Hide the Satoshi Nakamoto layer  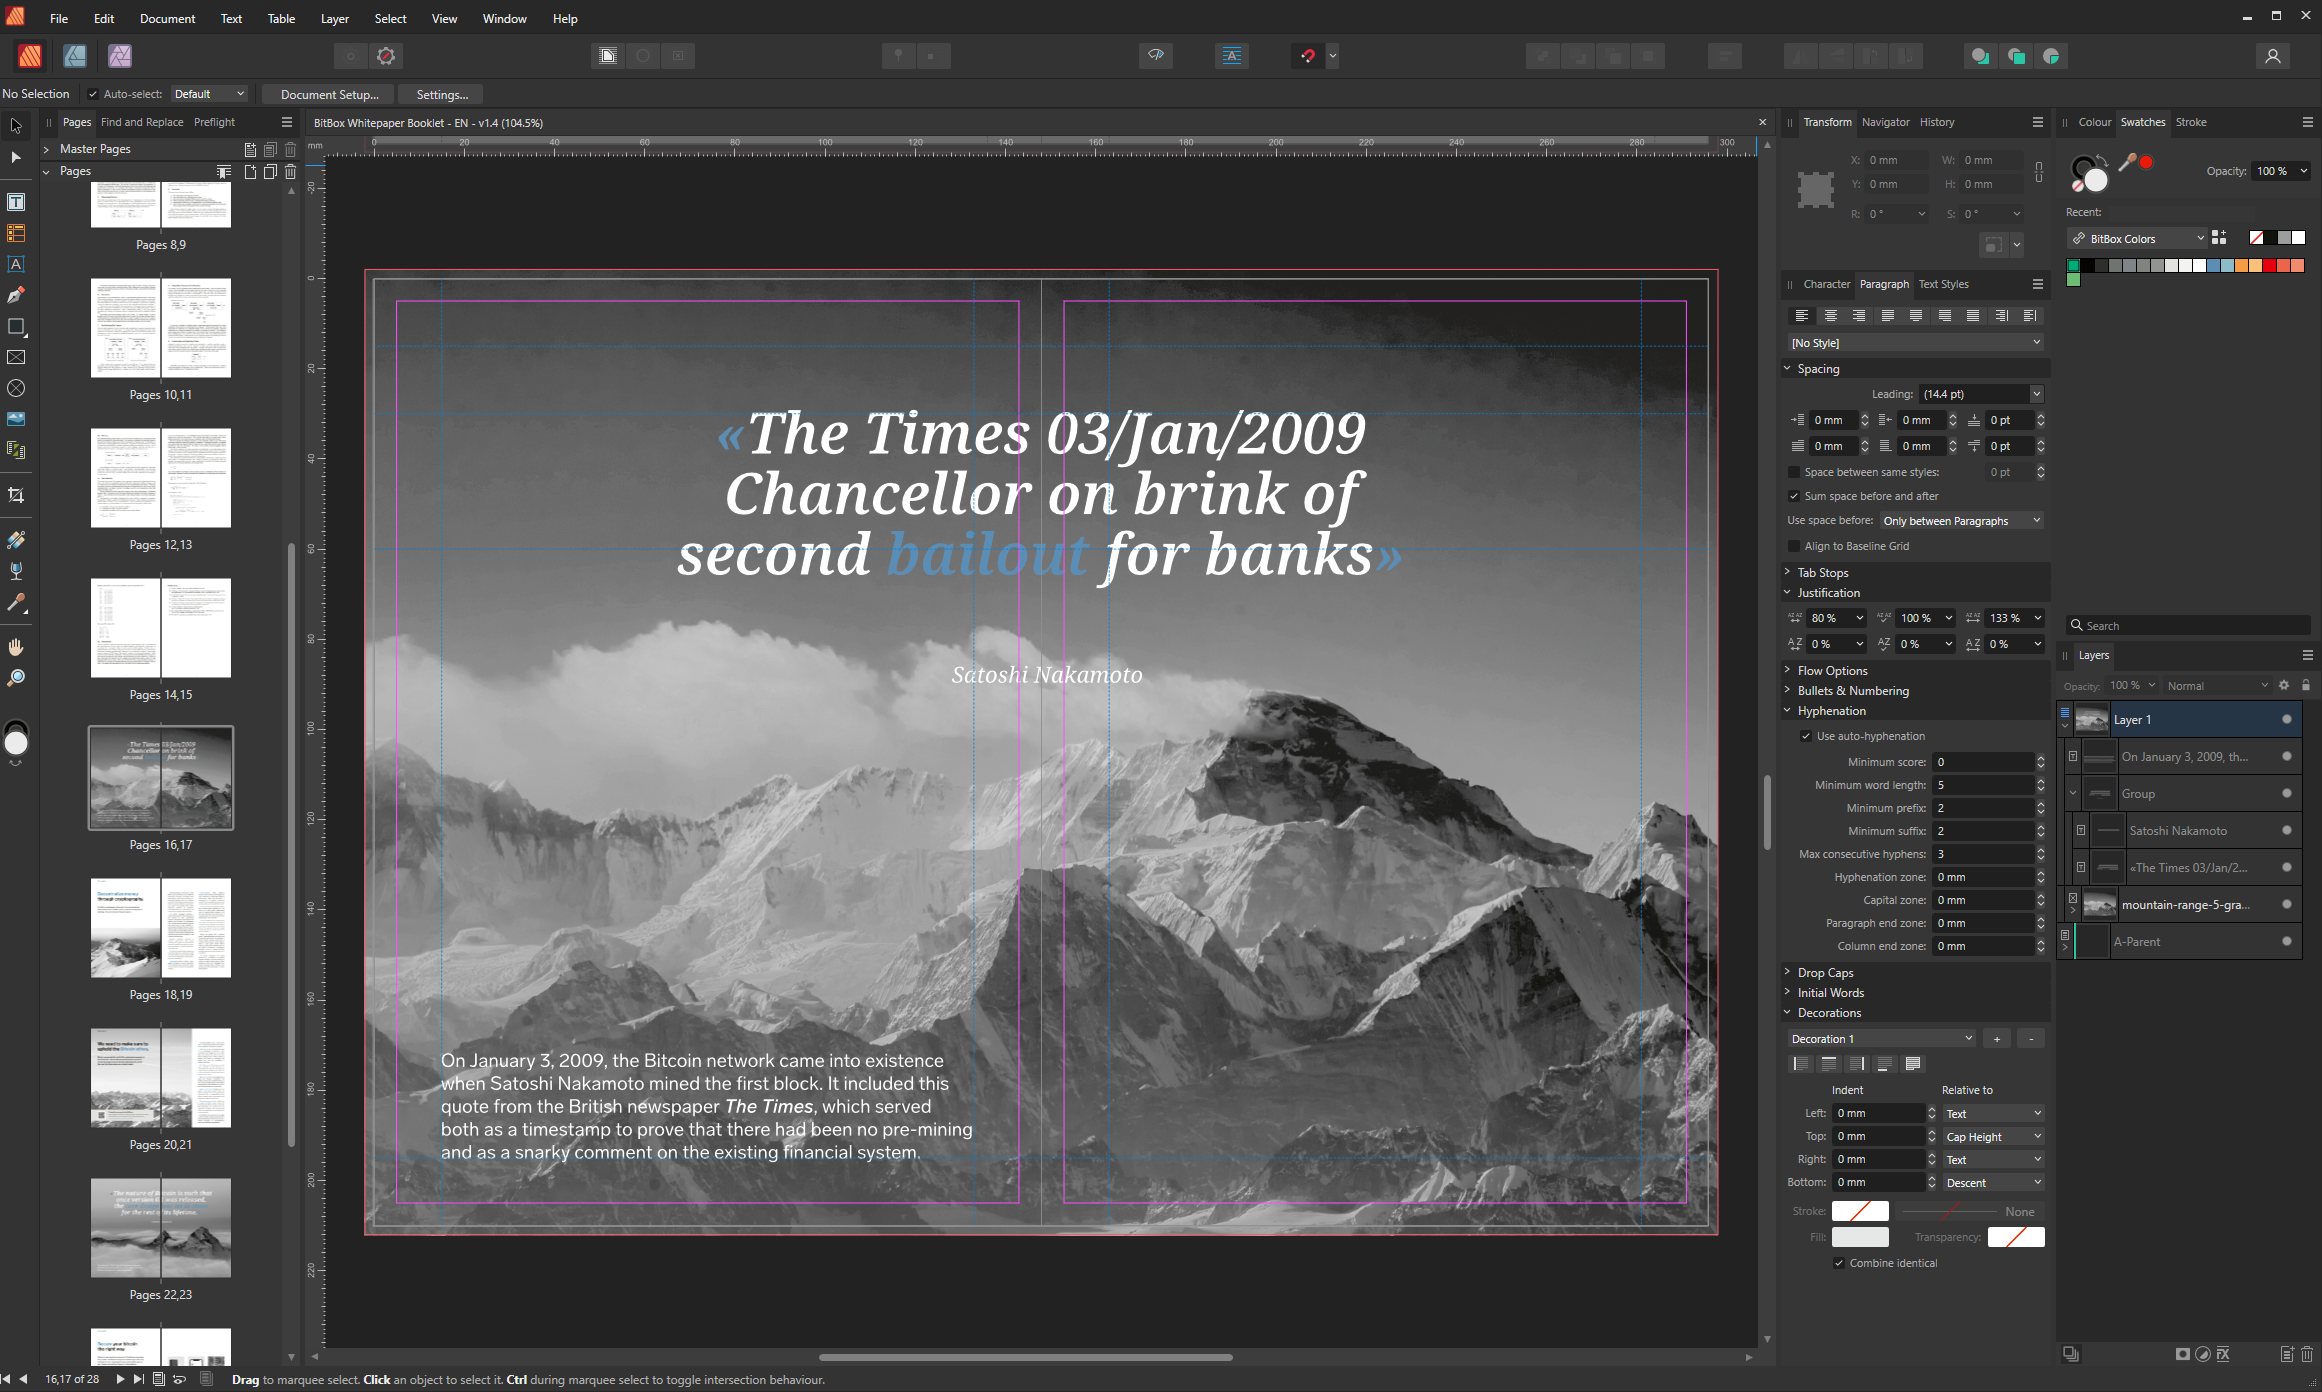coord(2286,830)
